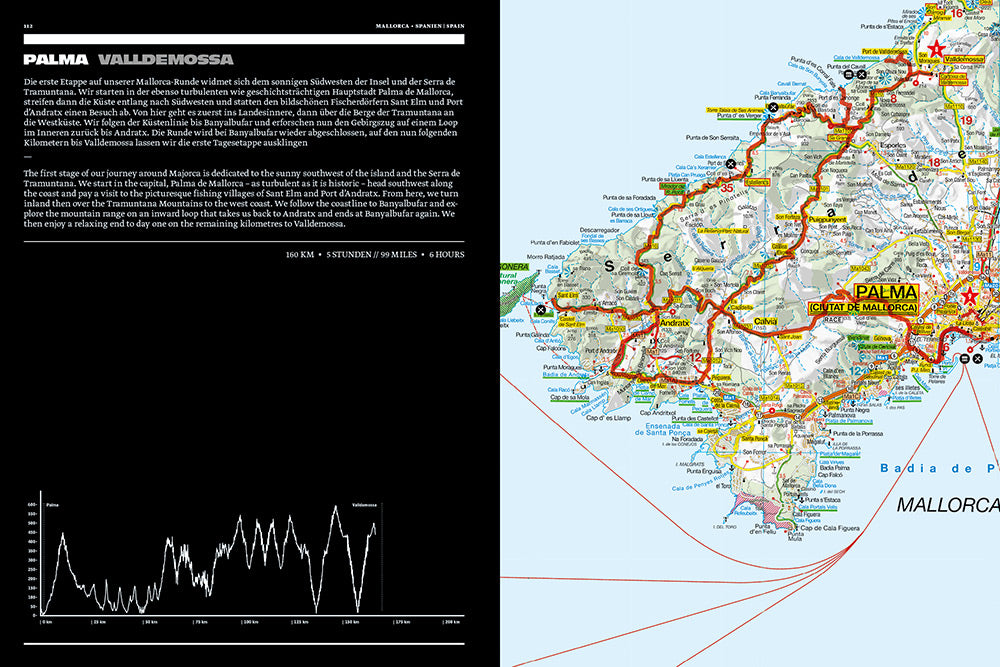1000x667 pixels.
Task: Click the Calvià town label on the map
Action: [x=767, y=320]
